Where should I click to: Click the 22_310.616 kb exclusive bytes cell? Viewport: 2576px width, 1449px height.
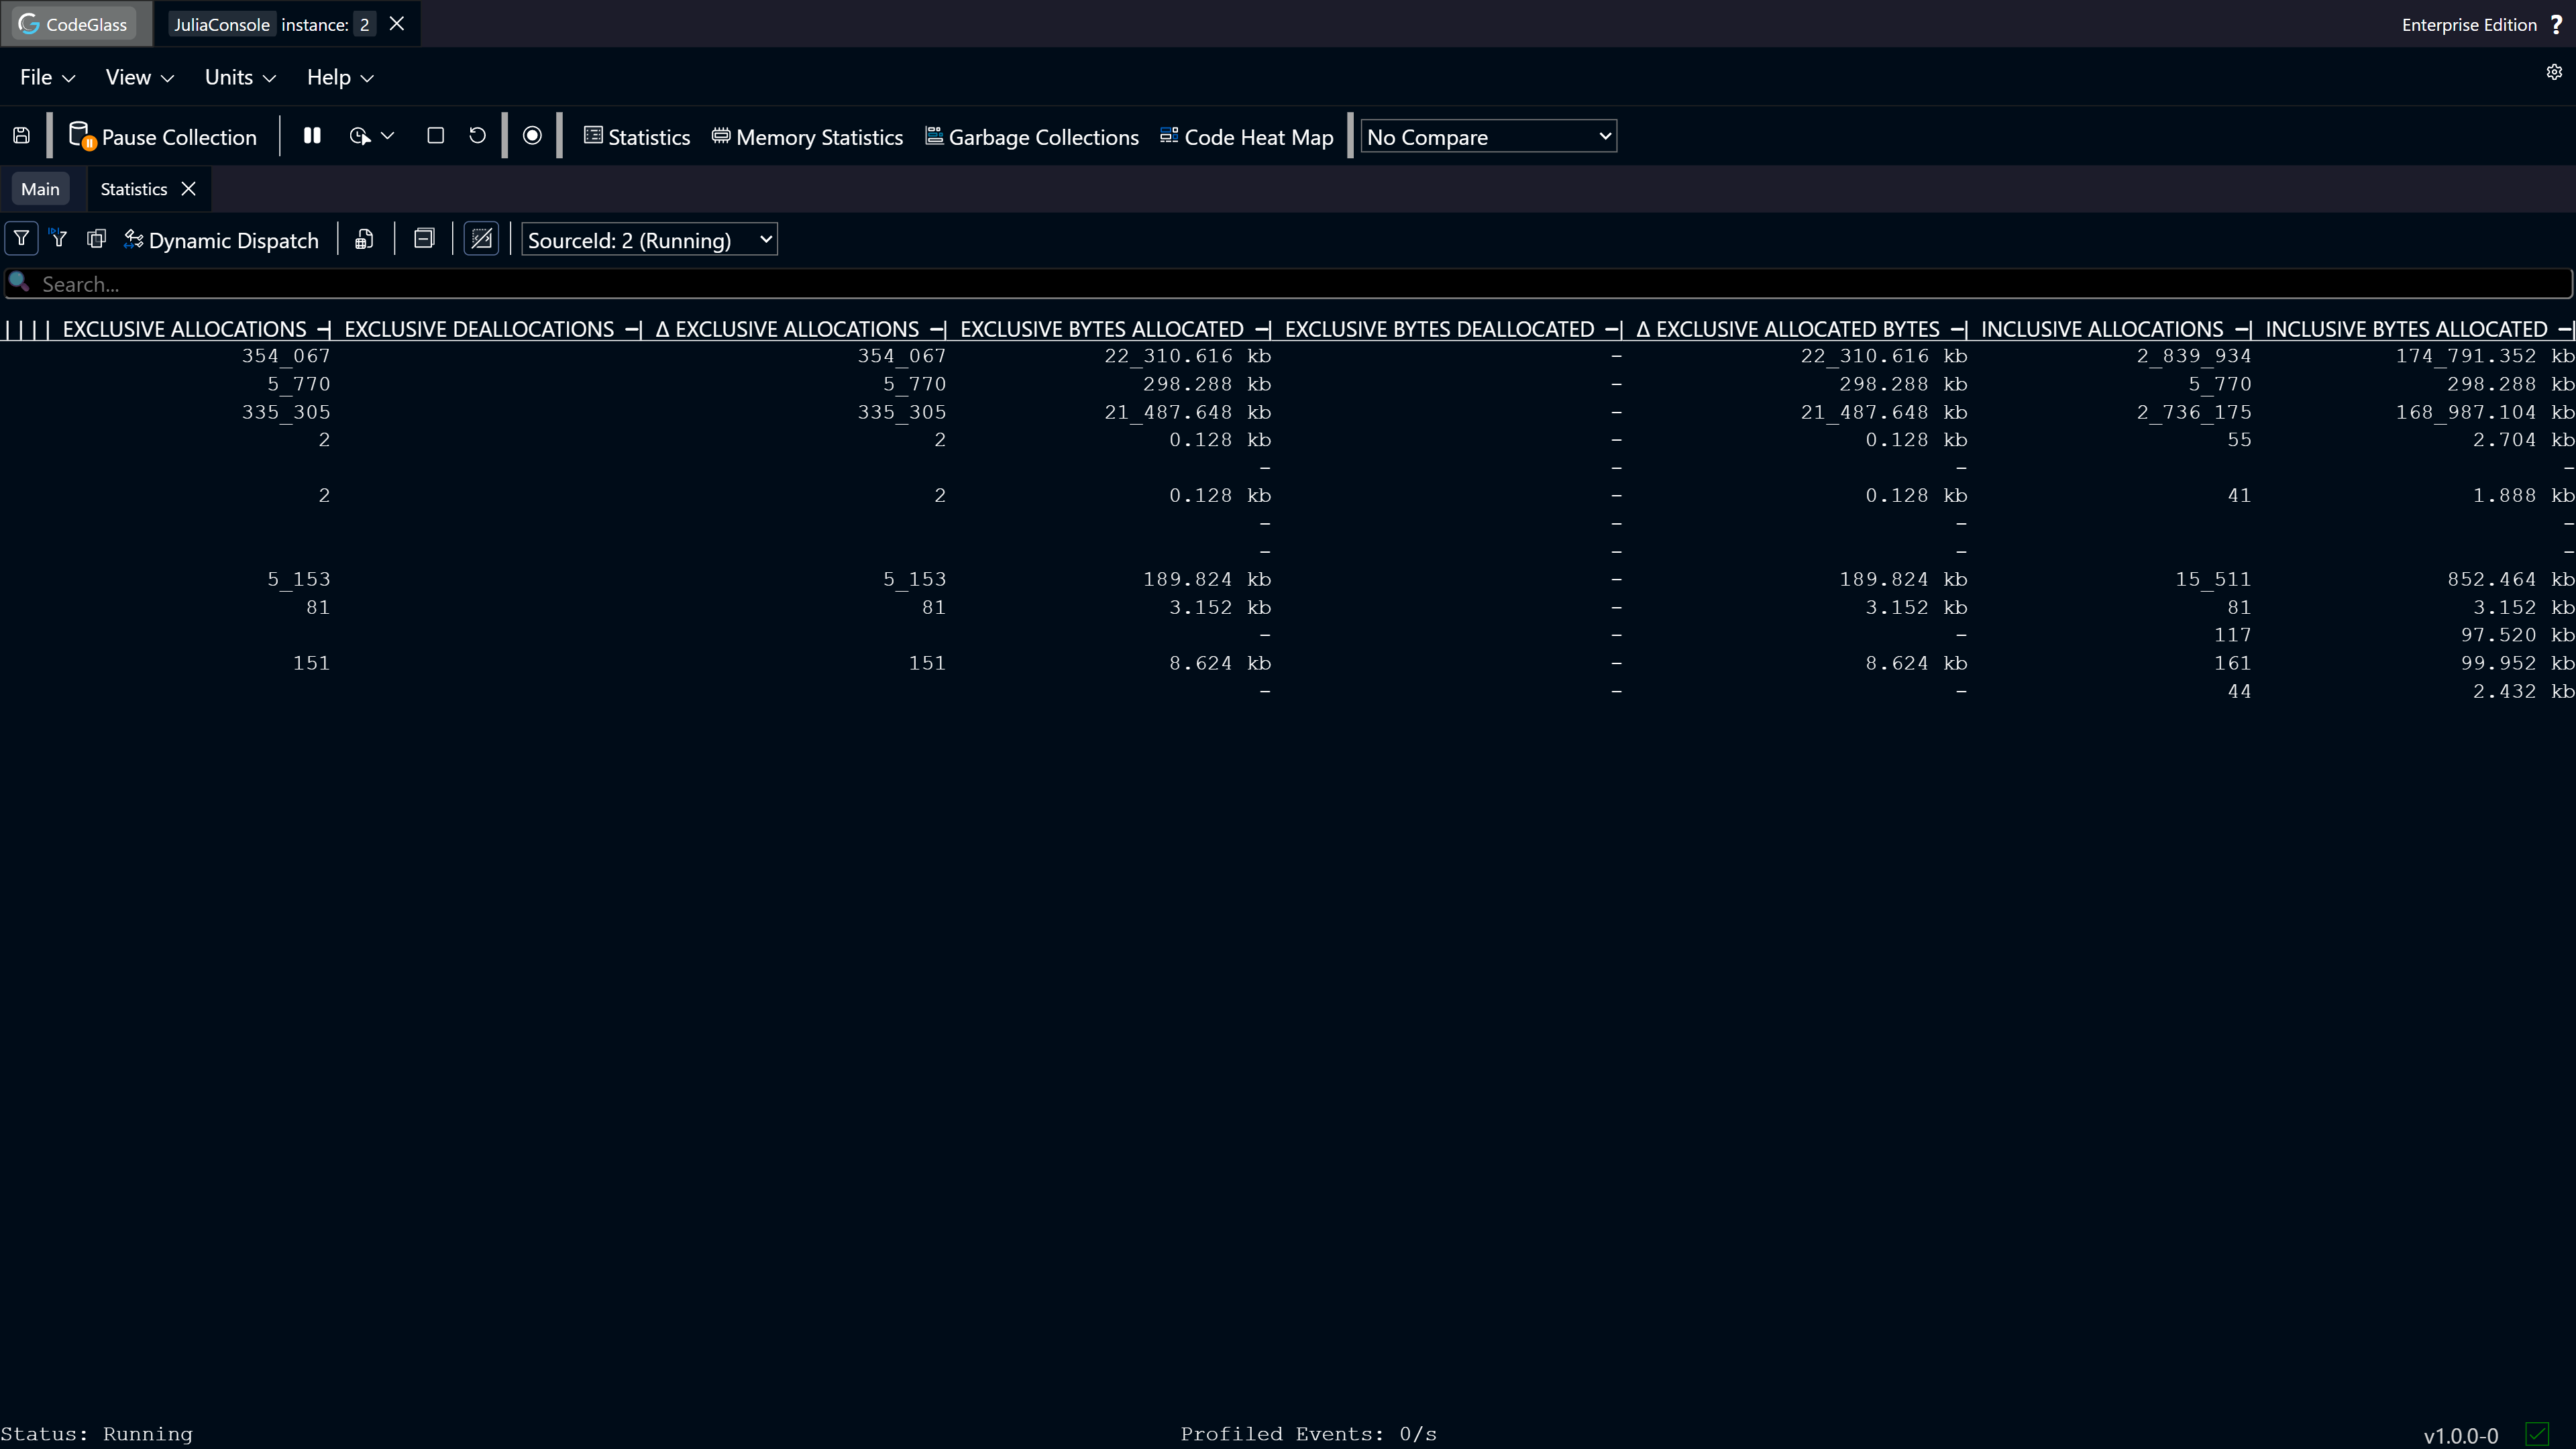(x=1187, y=356)
